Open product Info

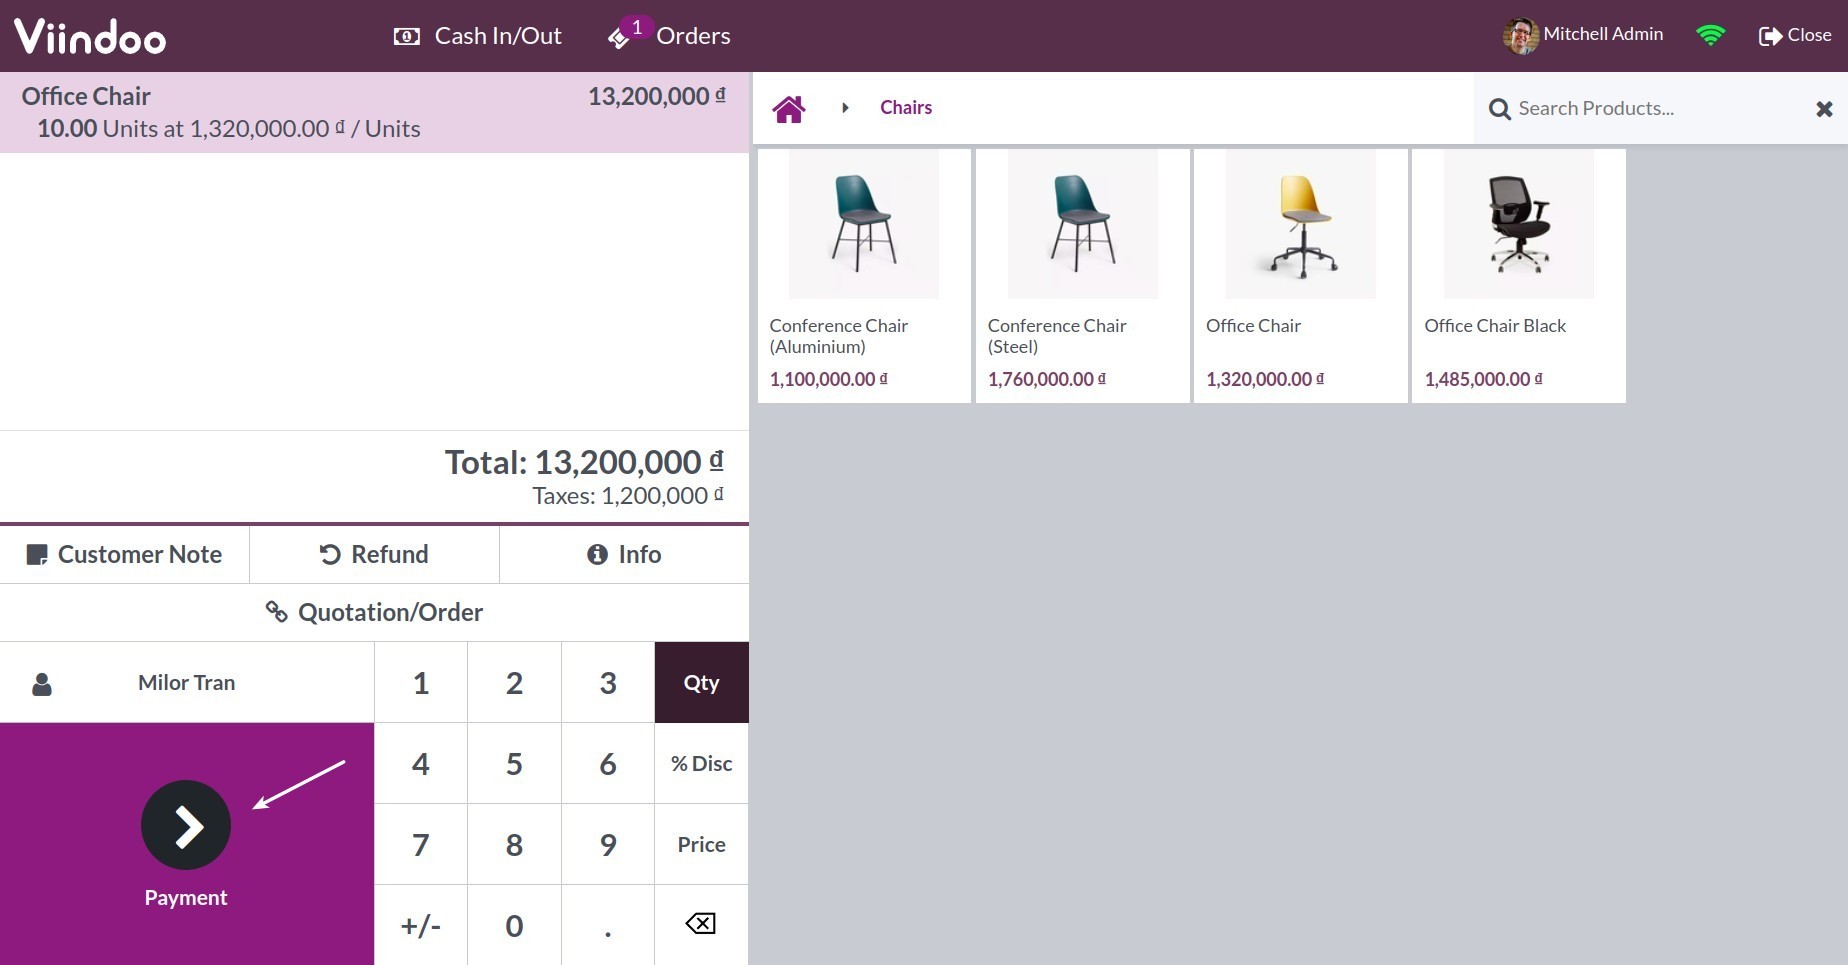pos(624,554)
